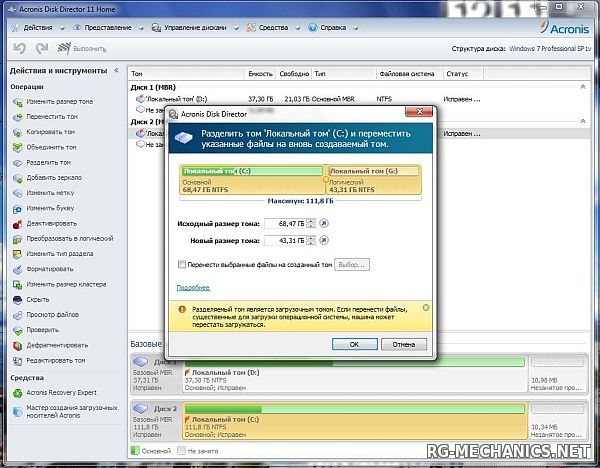Click the Copy volume icon
Viewport: 600px width, 468px height.
18,132
